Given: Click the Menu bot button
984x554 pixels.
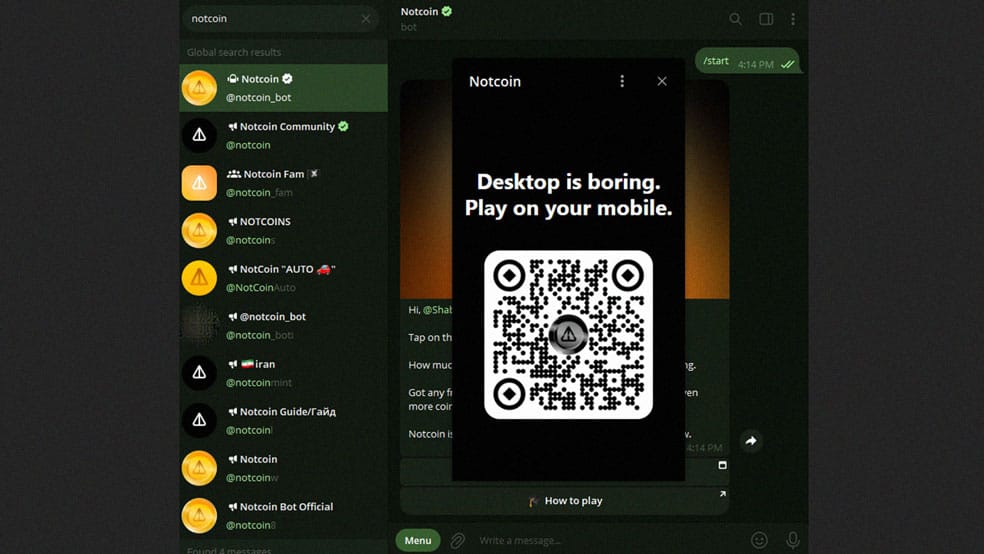Looking at the screenshot, I should pos(418,540).
